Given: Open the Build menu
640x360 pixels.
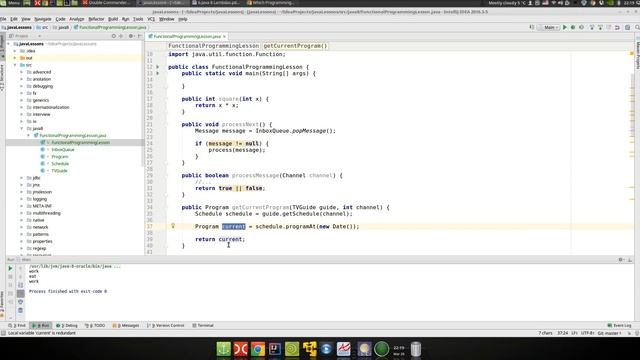Looking at the screenshot, I should [113, 19].
